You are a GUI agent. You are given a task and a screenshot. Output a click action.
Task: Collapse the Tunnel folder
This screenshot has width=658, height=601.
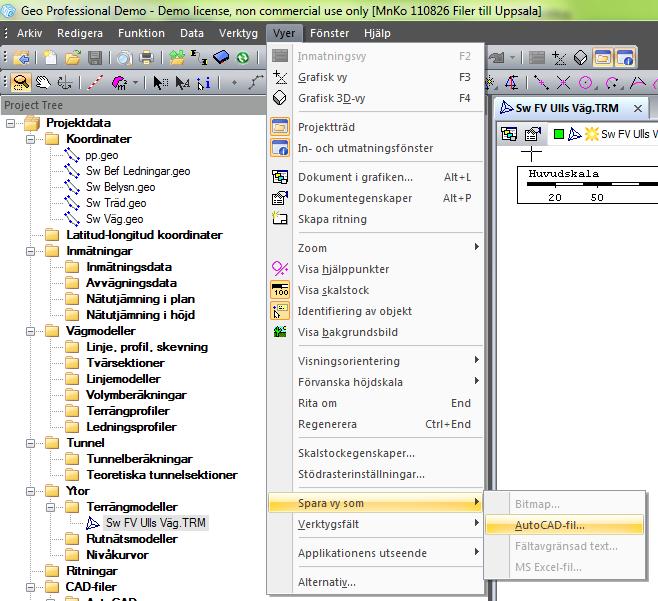[x=31, y=443]
